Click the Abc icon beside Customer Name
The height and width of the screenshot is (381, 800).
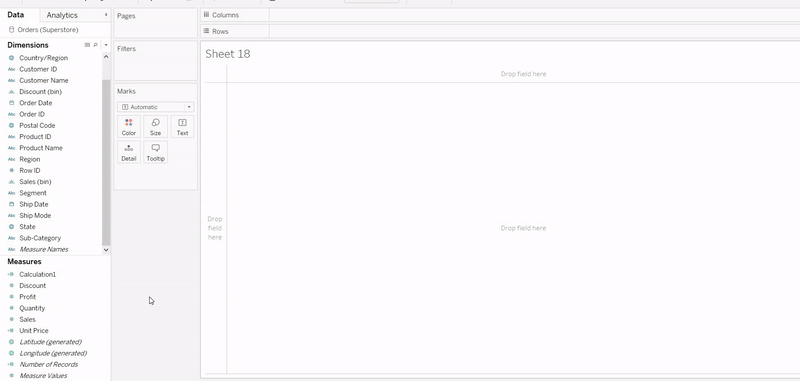(x=11, y=81)
